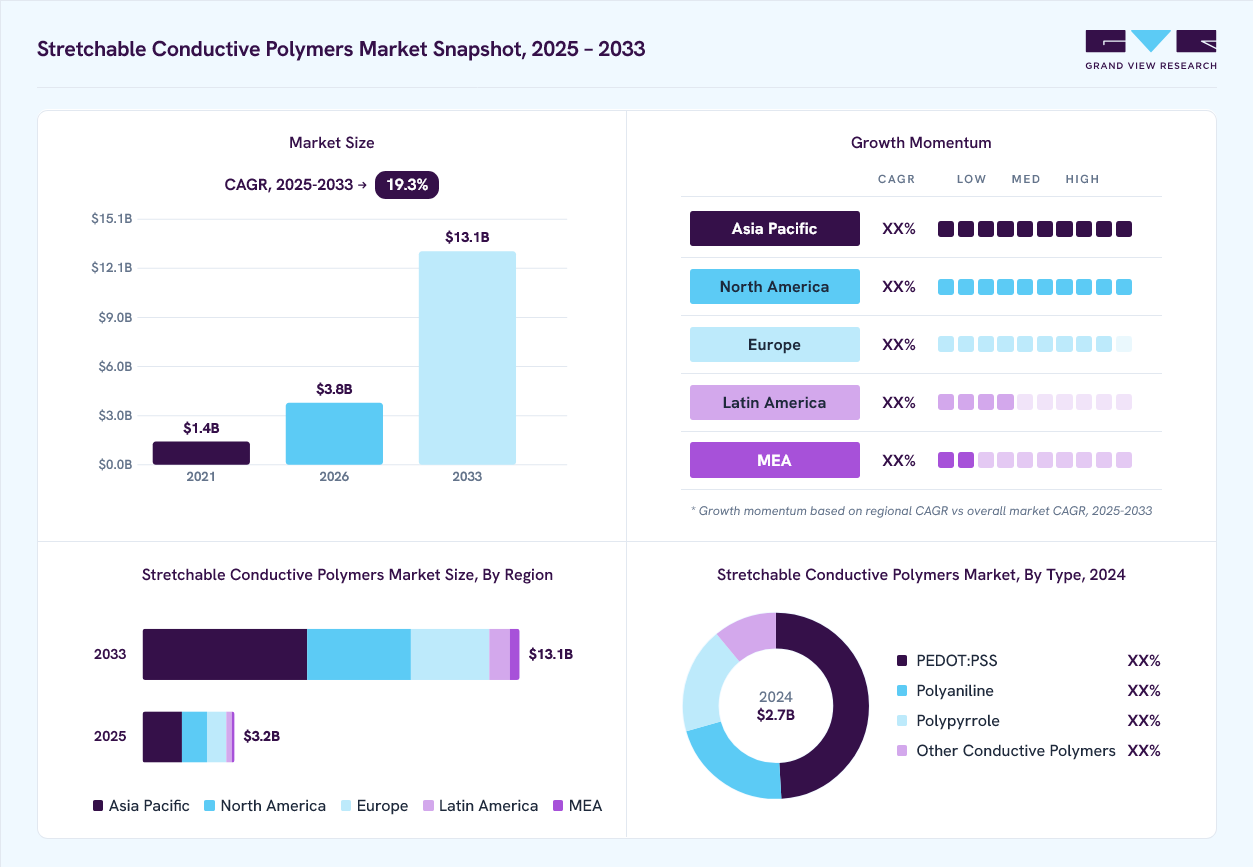This screenshot has height=867, width=1253.
Task: Select the Europe region label
Action: (x=775, y=344)
